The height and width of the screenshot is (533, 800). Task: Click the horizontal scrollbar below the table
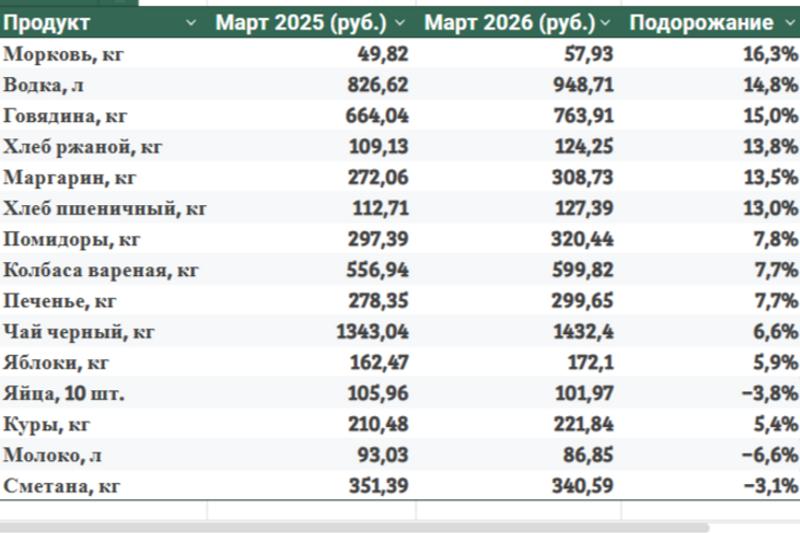tap(350, 526)
